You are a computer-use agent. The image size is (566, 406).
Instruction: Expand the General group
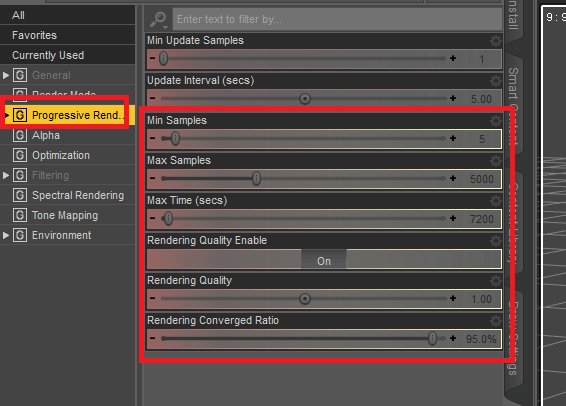(x=5, y=75)
